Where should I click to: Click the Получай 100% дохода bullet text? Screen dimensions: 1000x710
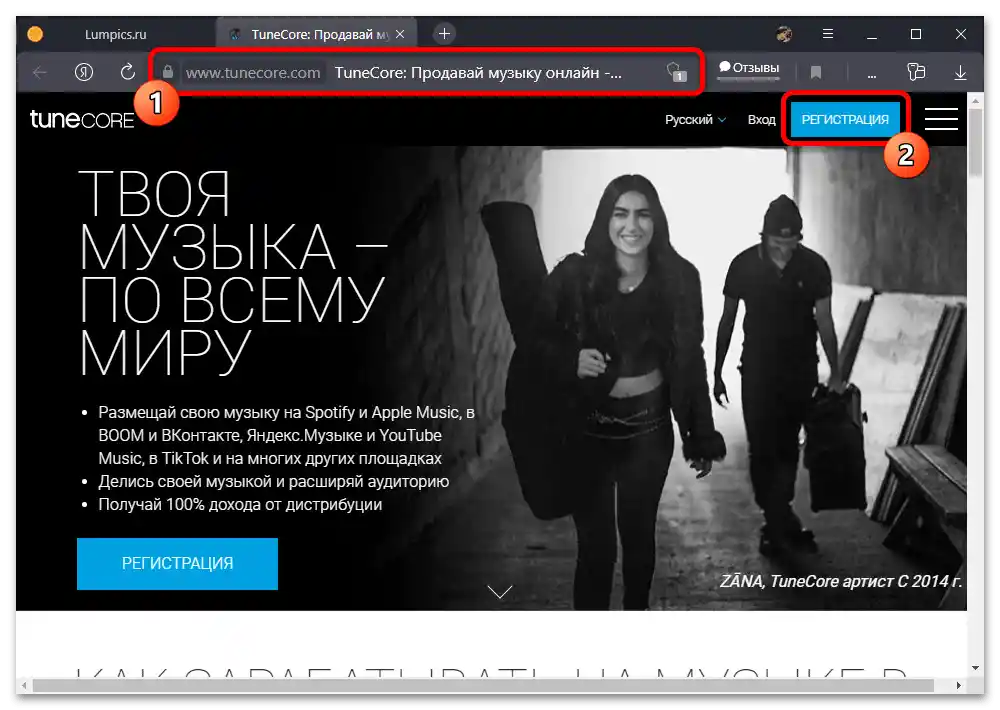[x=240, y=505]
